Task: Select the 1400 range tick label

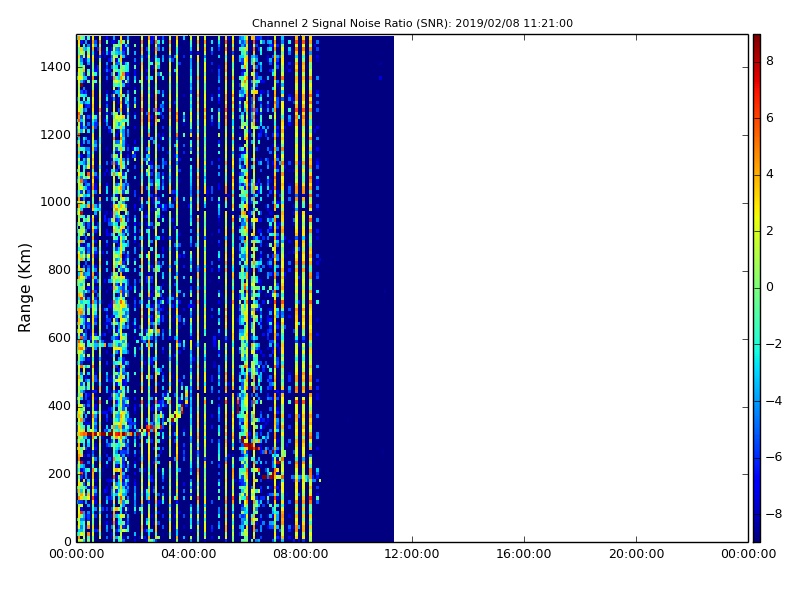Action: tap(56, 67)
